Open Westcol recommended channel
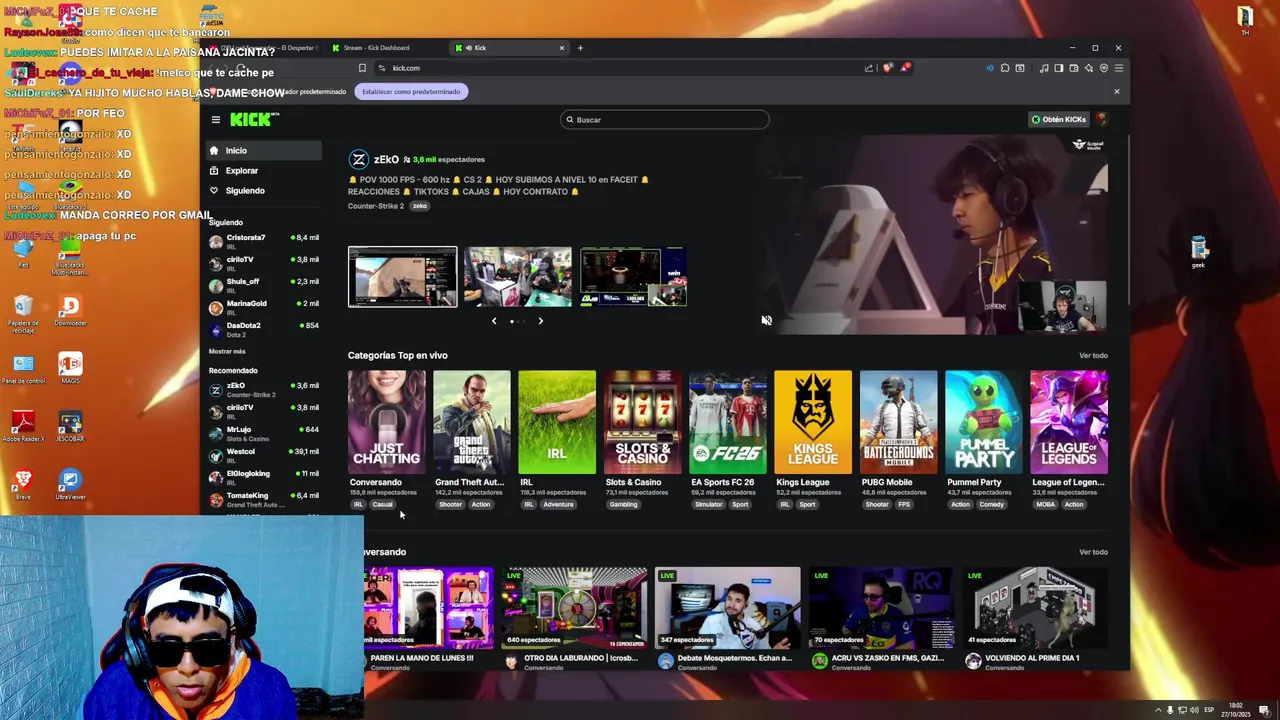This screenshot has width=1280, height=720. (x=263, y=455)
